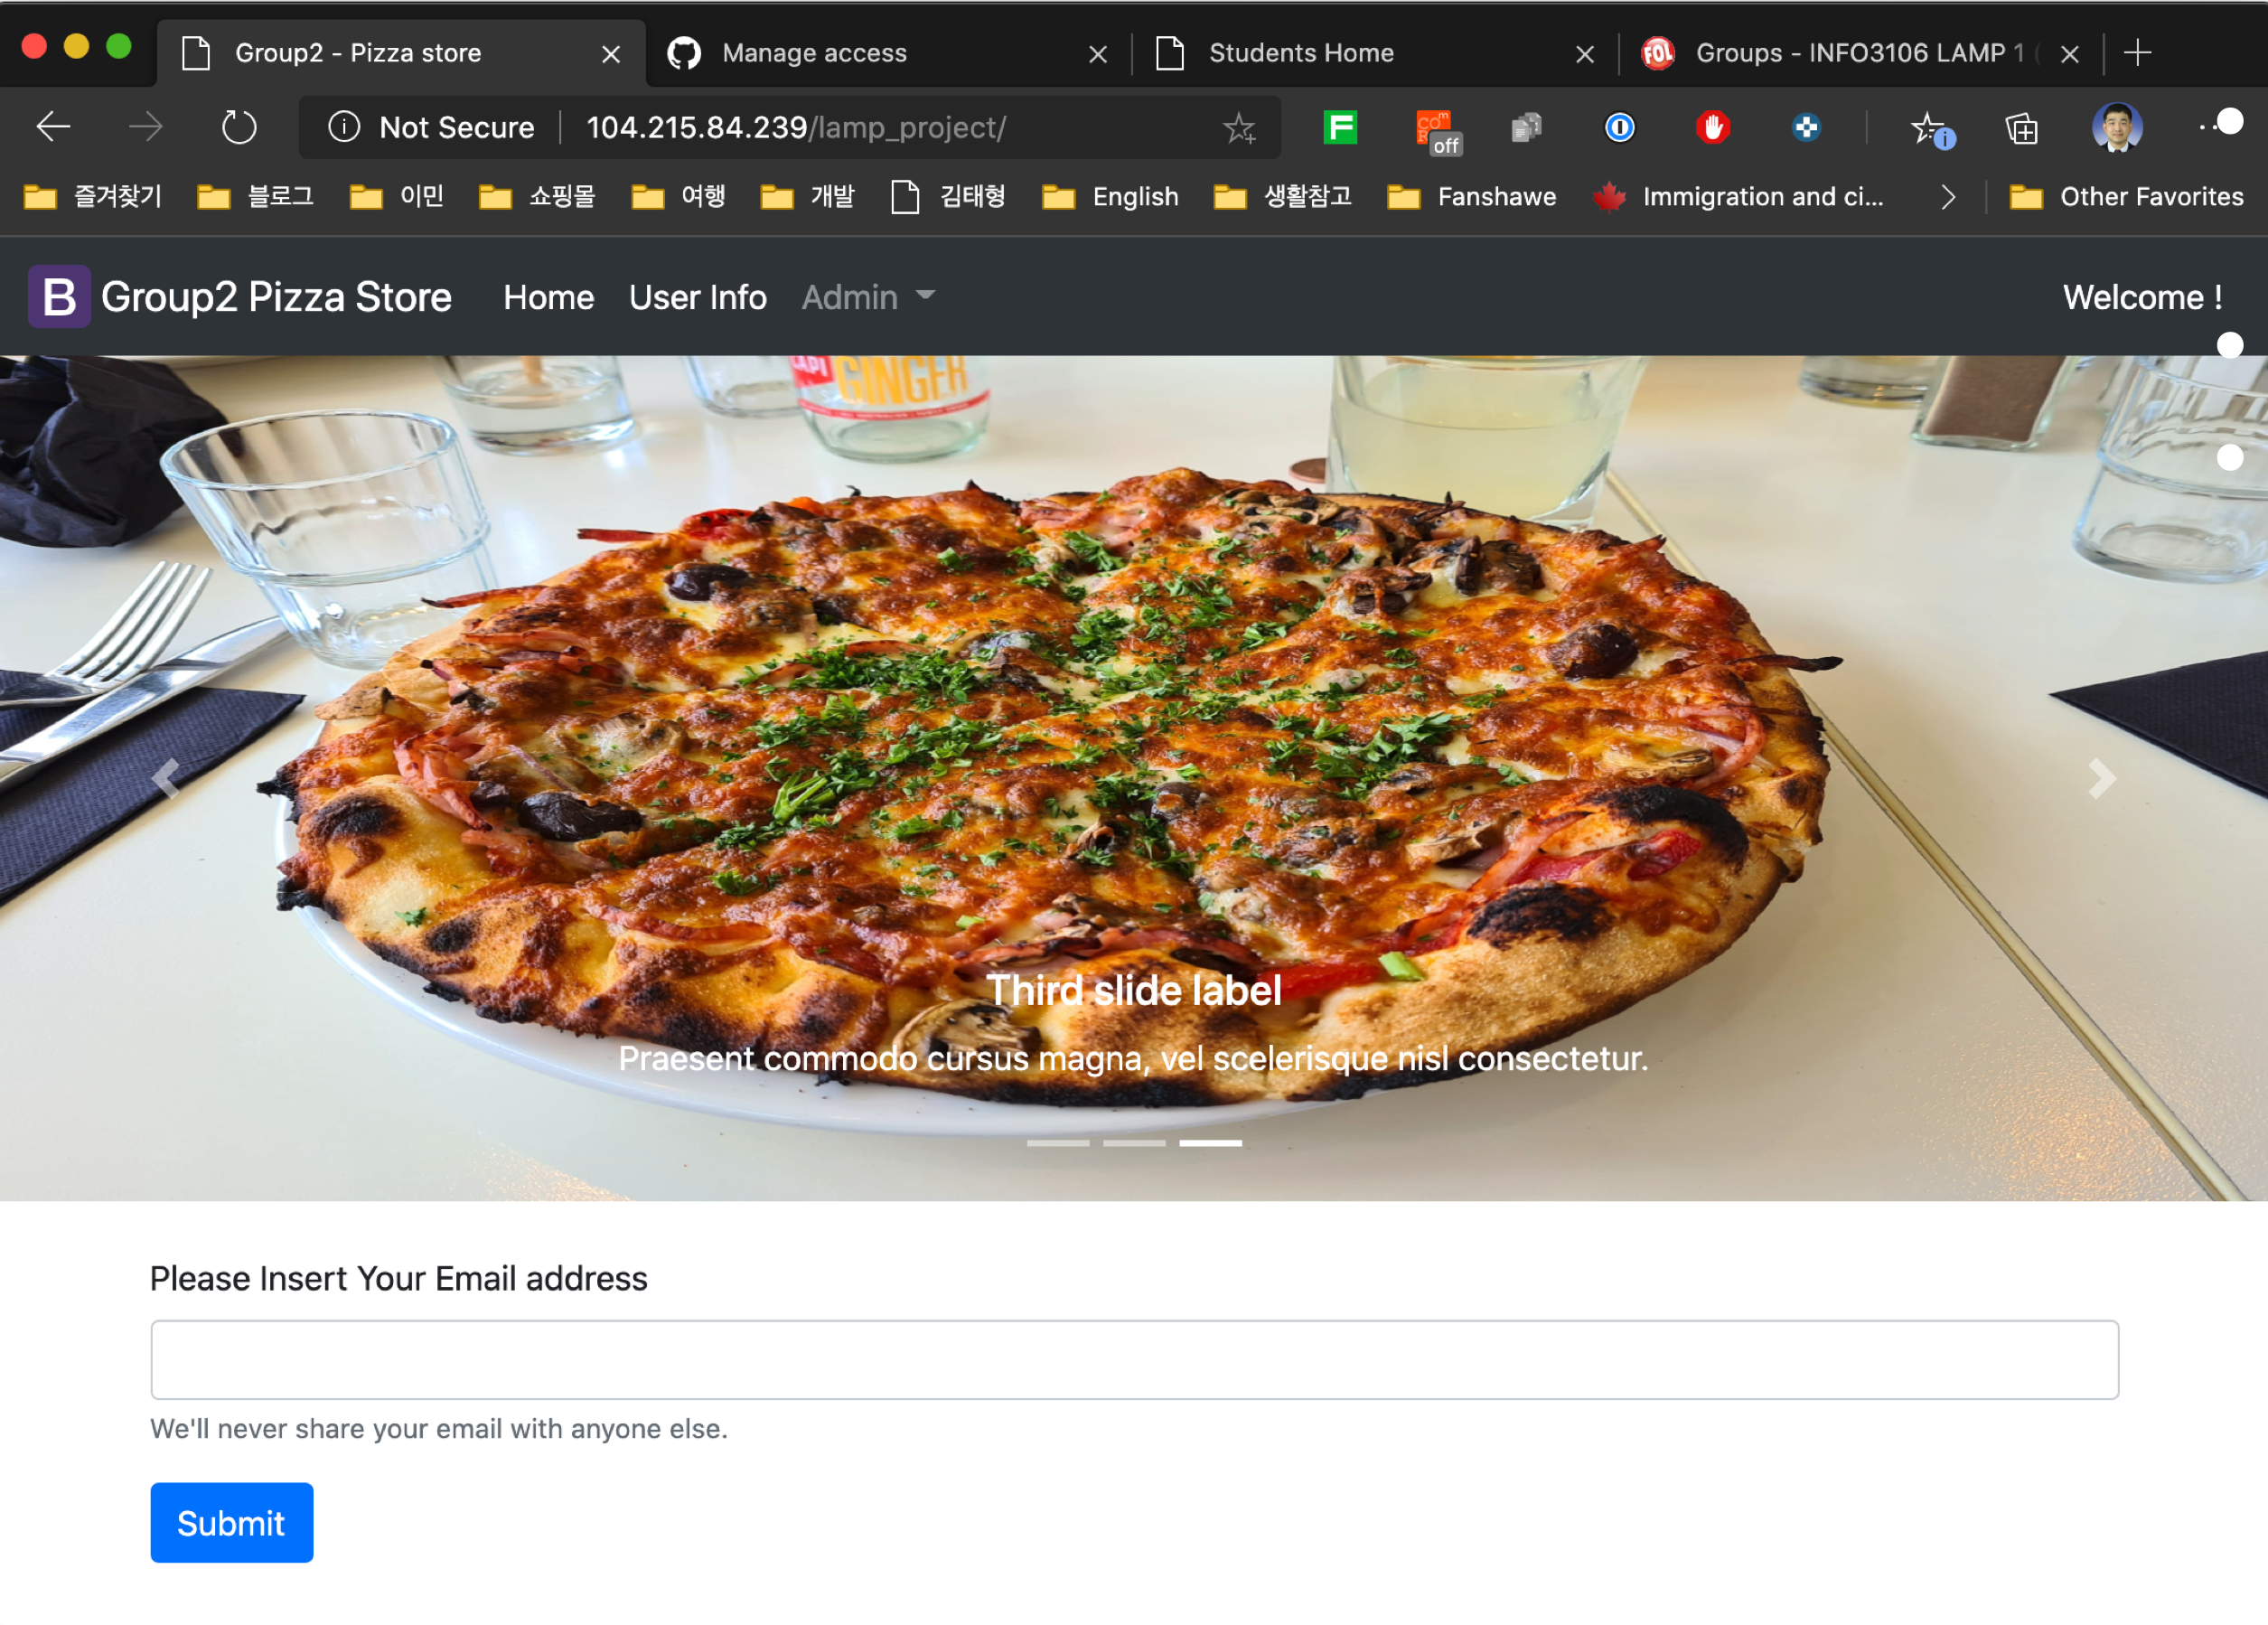Expand the favorites bar overflow chevron
The image size is (2268, 1625).
click(x=1947, y=197)
